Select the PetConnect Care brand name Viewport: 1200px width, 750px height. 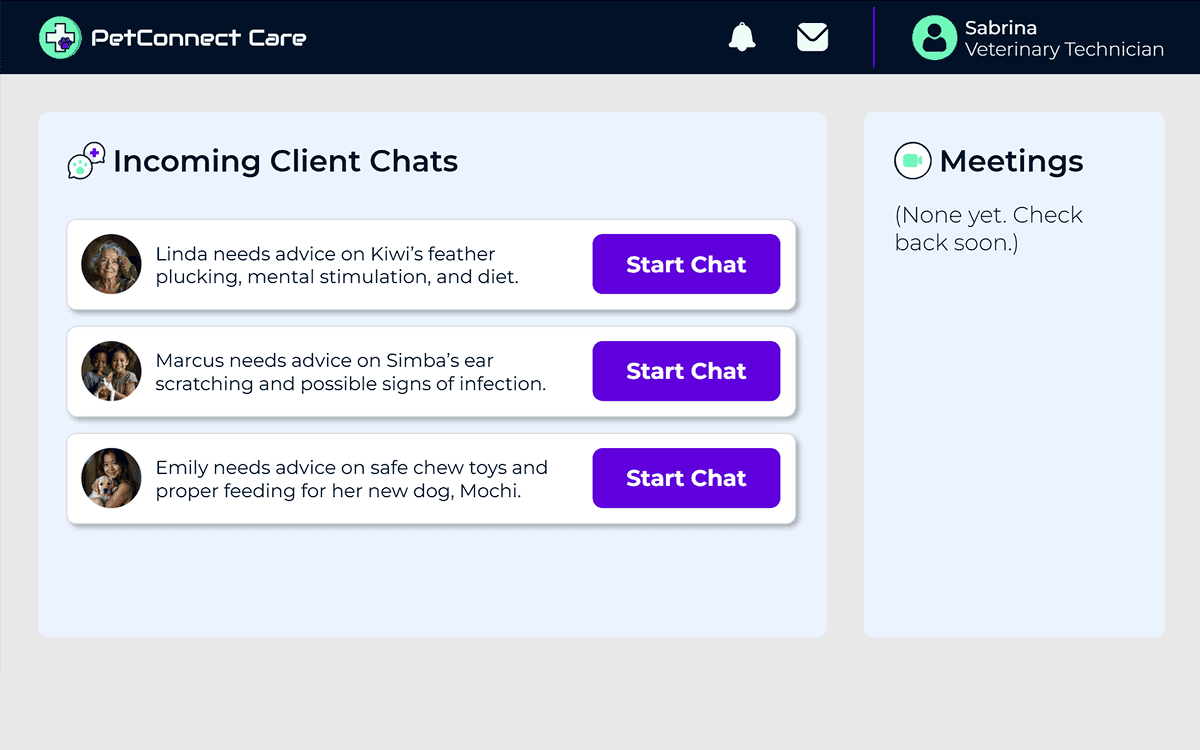pos(198,38)
